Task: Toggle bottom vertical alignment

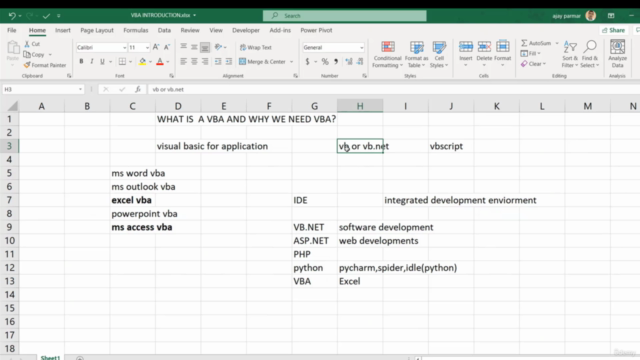Action: click(x=205, y=47)
